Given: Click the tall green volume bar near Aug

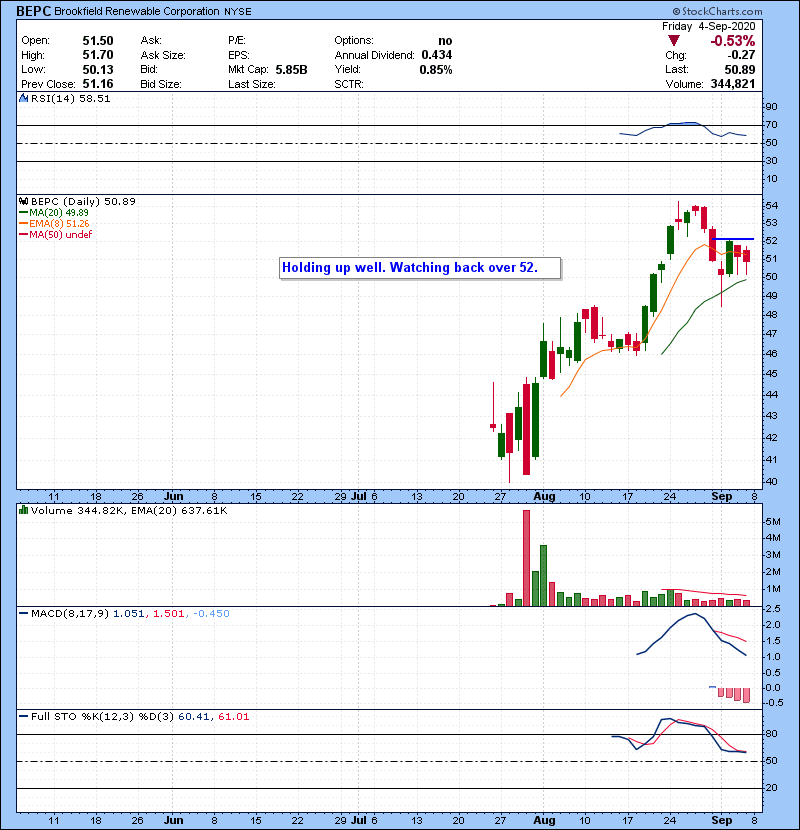Looking at the screenshot, I should (x=543, y=575).
